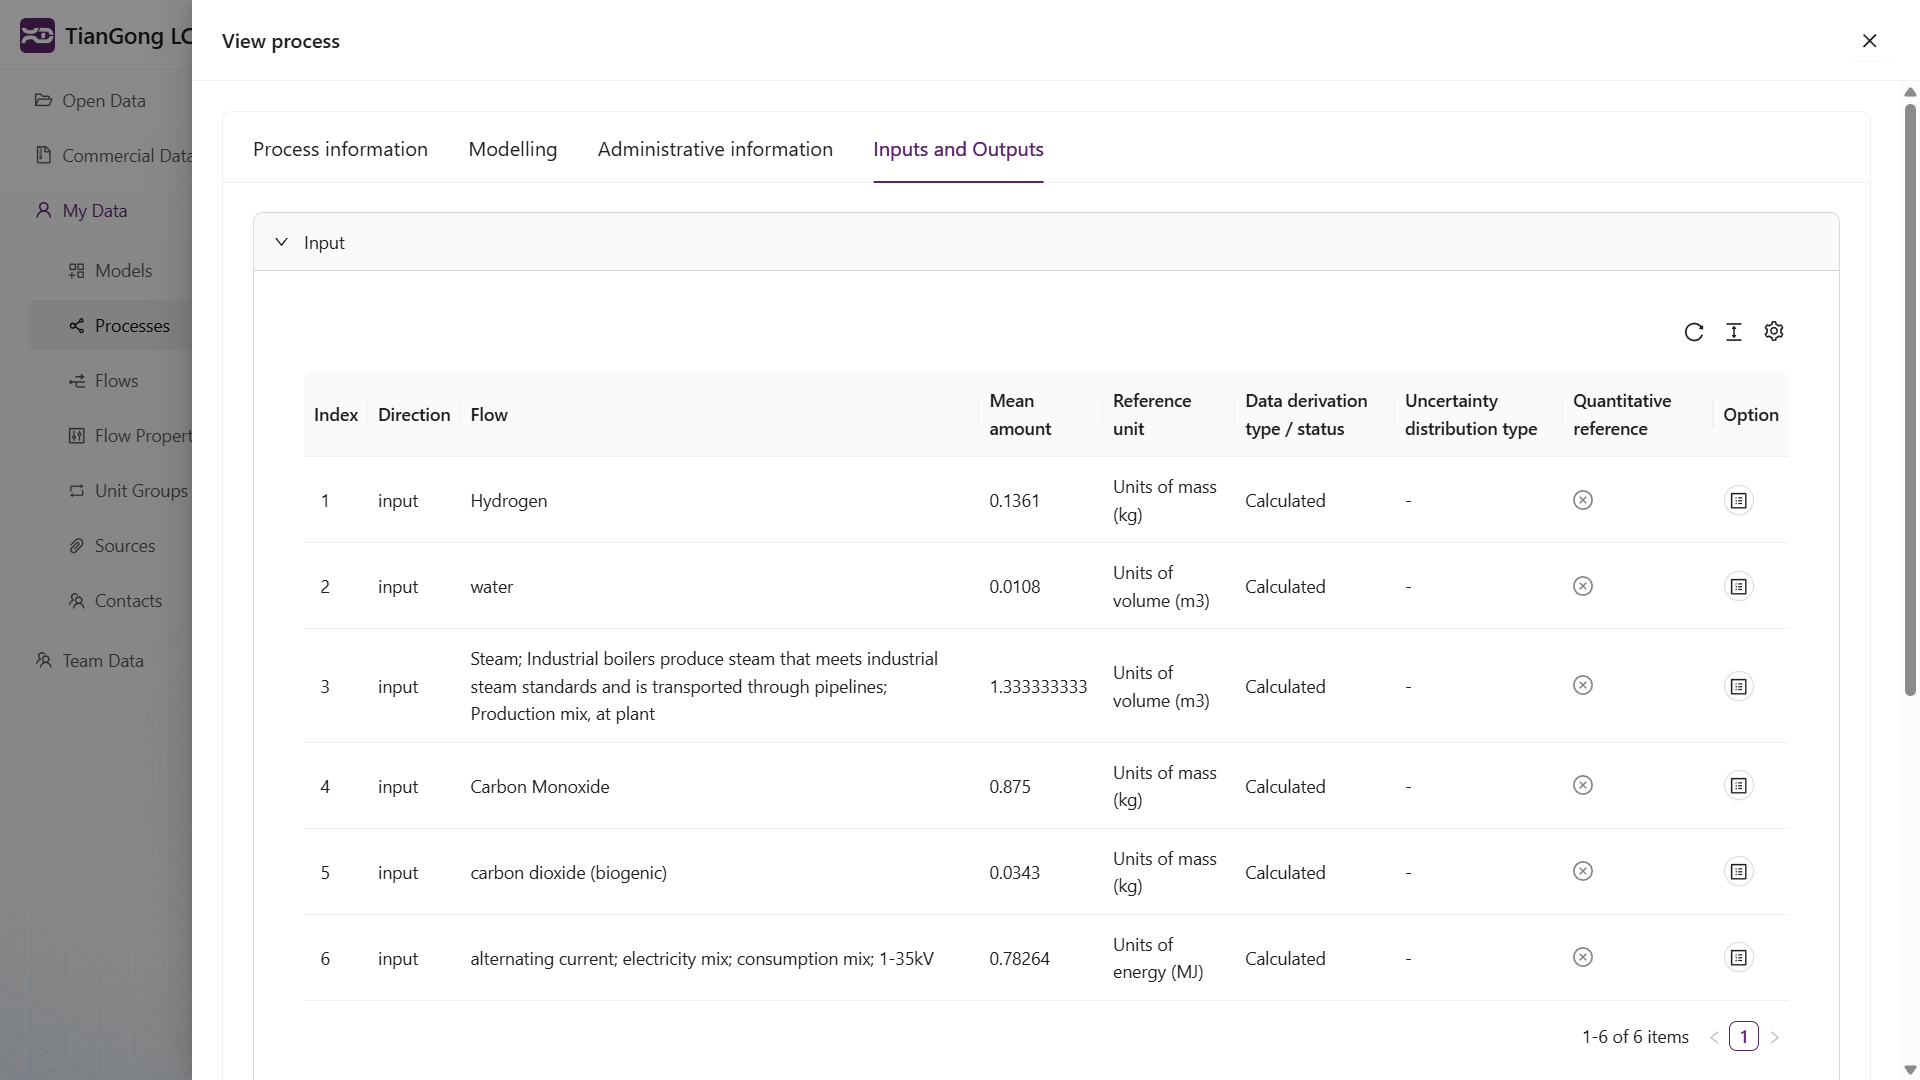Open Flows in sidebar
This screenshot has height=1080, width=1920.
pyautogui.click(x=116, y=381)
